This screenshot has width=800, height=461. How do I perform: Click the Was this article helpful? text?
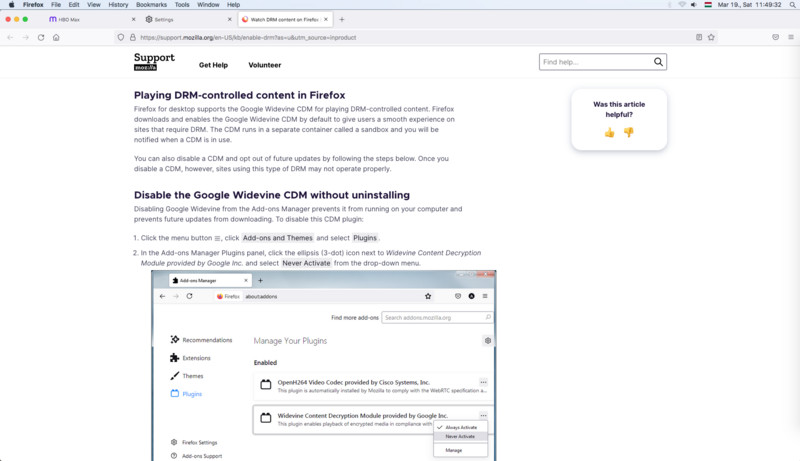pyautogui.click(x=619, y=109)
